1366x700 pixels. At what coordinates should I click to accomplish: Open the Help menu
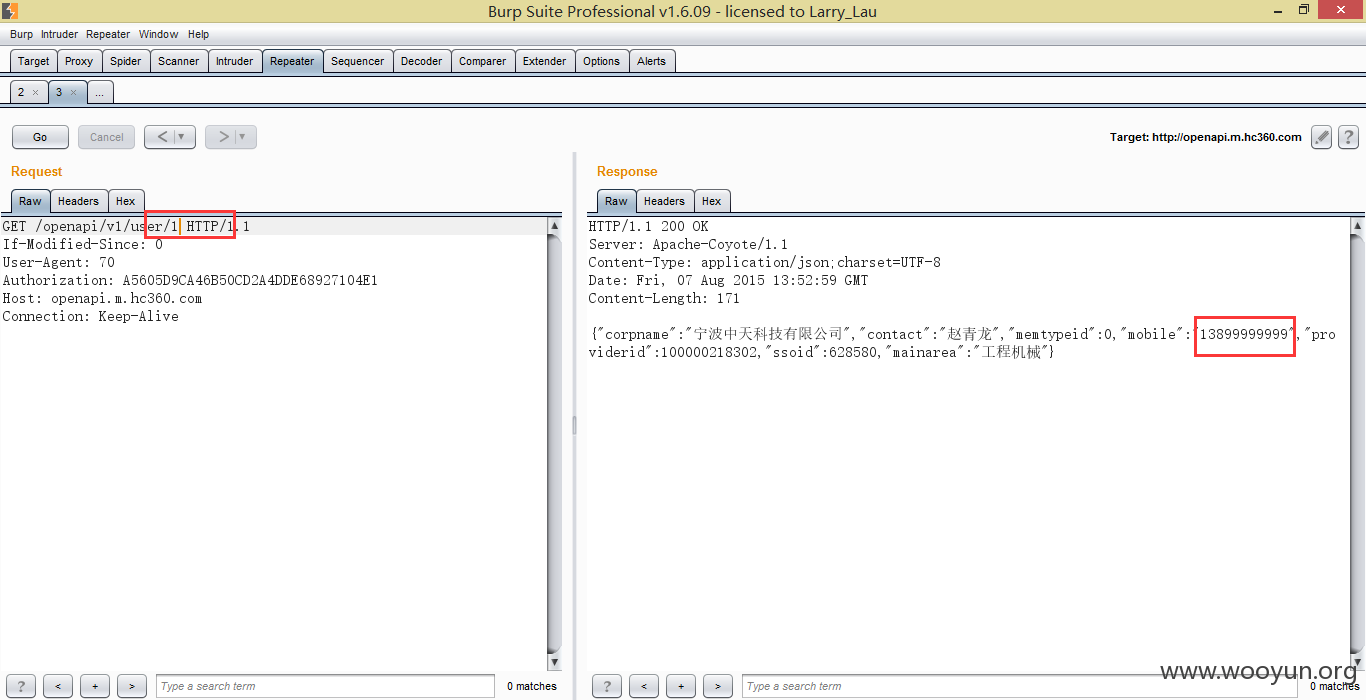pos(198,34)
